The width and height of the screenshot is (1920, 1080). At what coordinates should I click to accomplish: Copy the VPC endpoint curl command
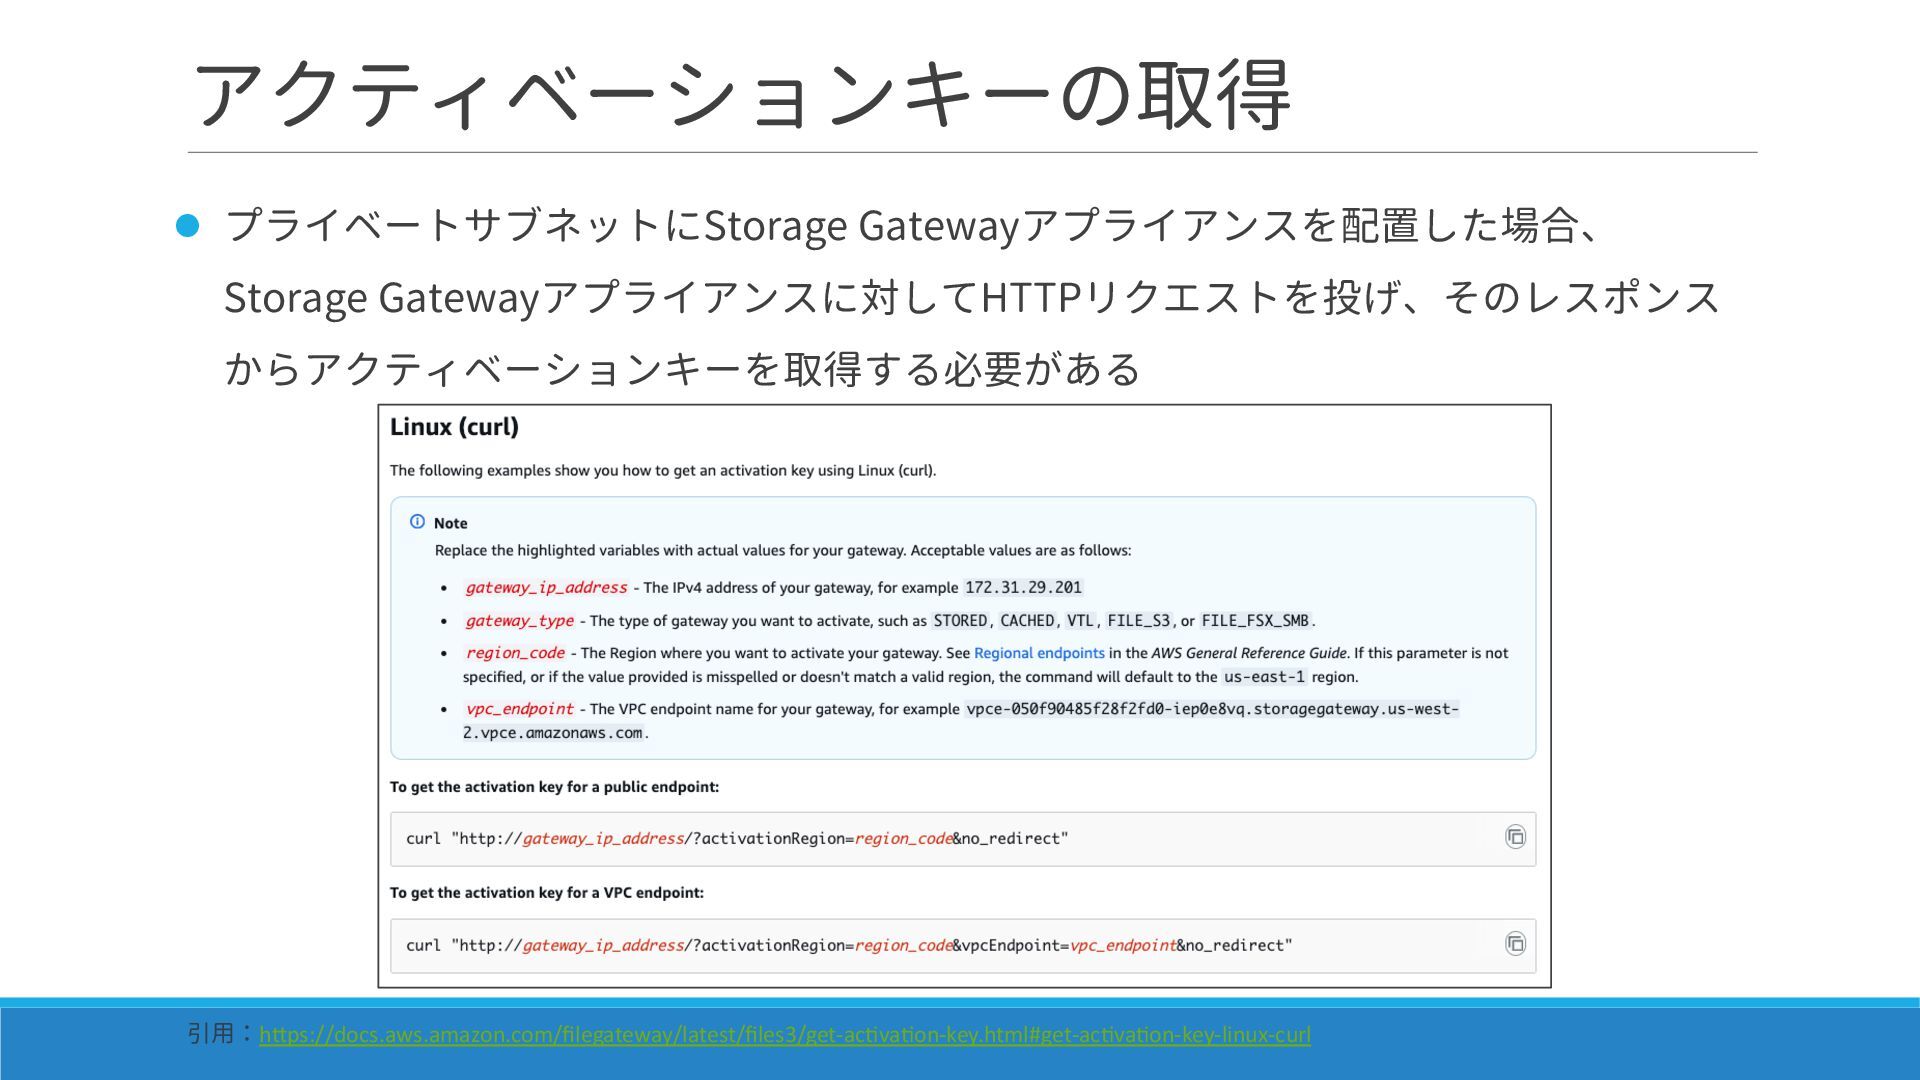pyautogui.click(x=1515, y=943)
